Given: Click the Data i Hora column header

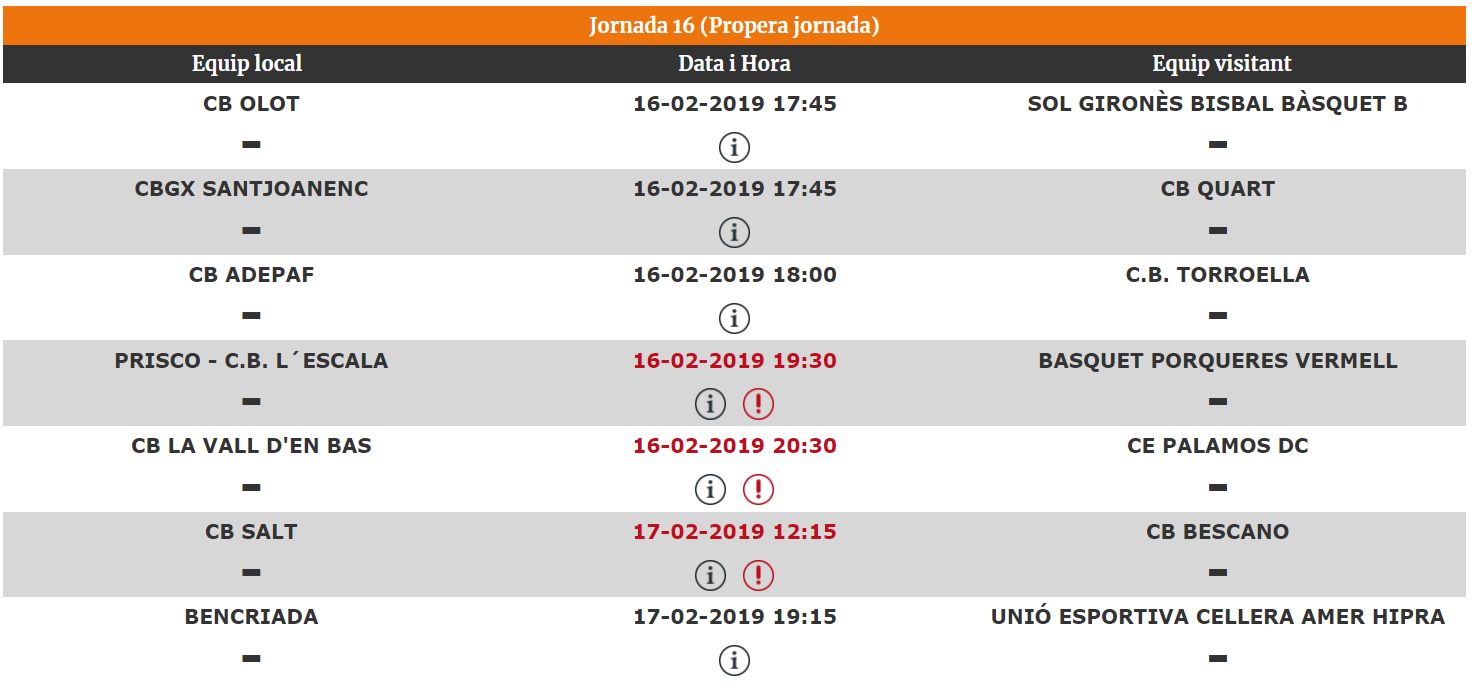Looking at the screenshot, I should (734, 64).
